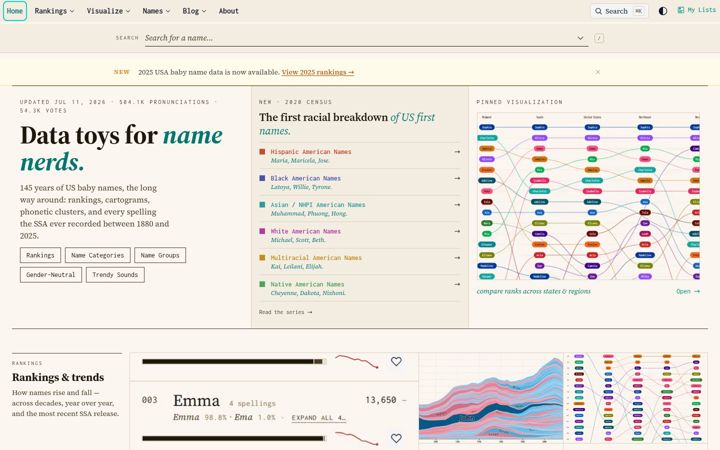Open the Names menu
Viewport: 720px width, 450px height.
pos(156,11)
